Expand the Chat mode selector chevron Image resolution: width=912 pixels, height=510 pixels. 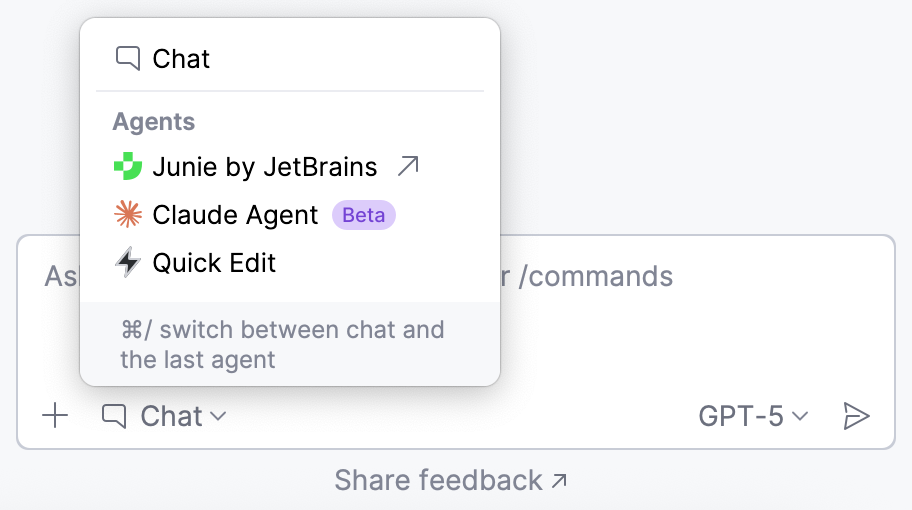[x=219, y=416]
